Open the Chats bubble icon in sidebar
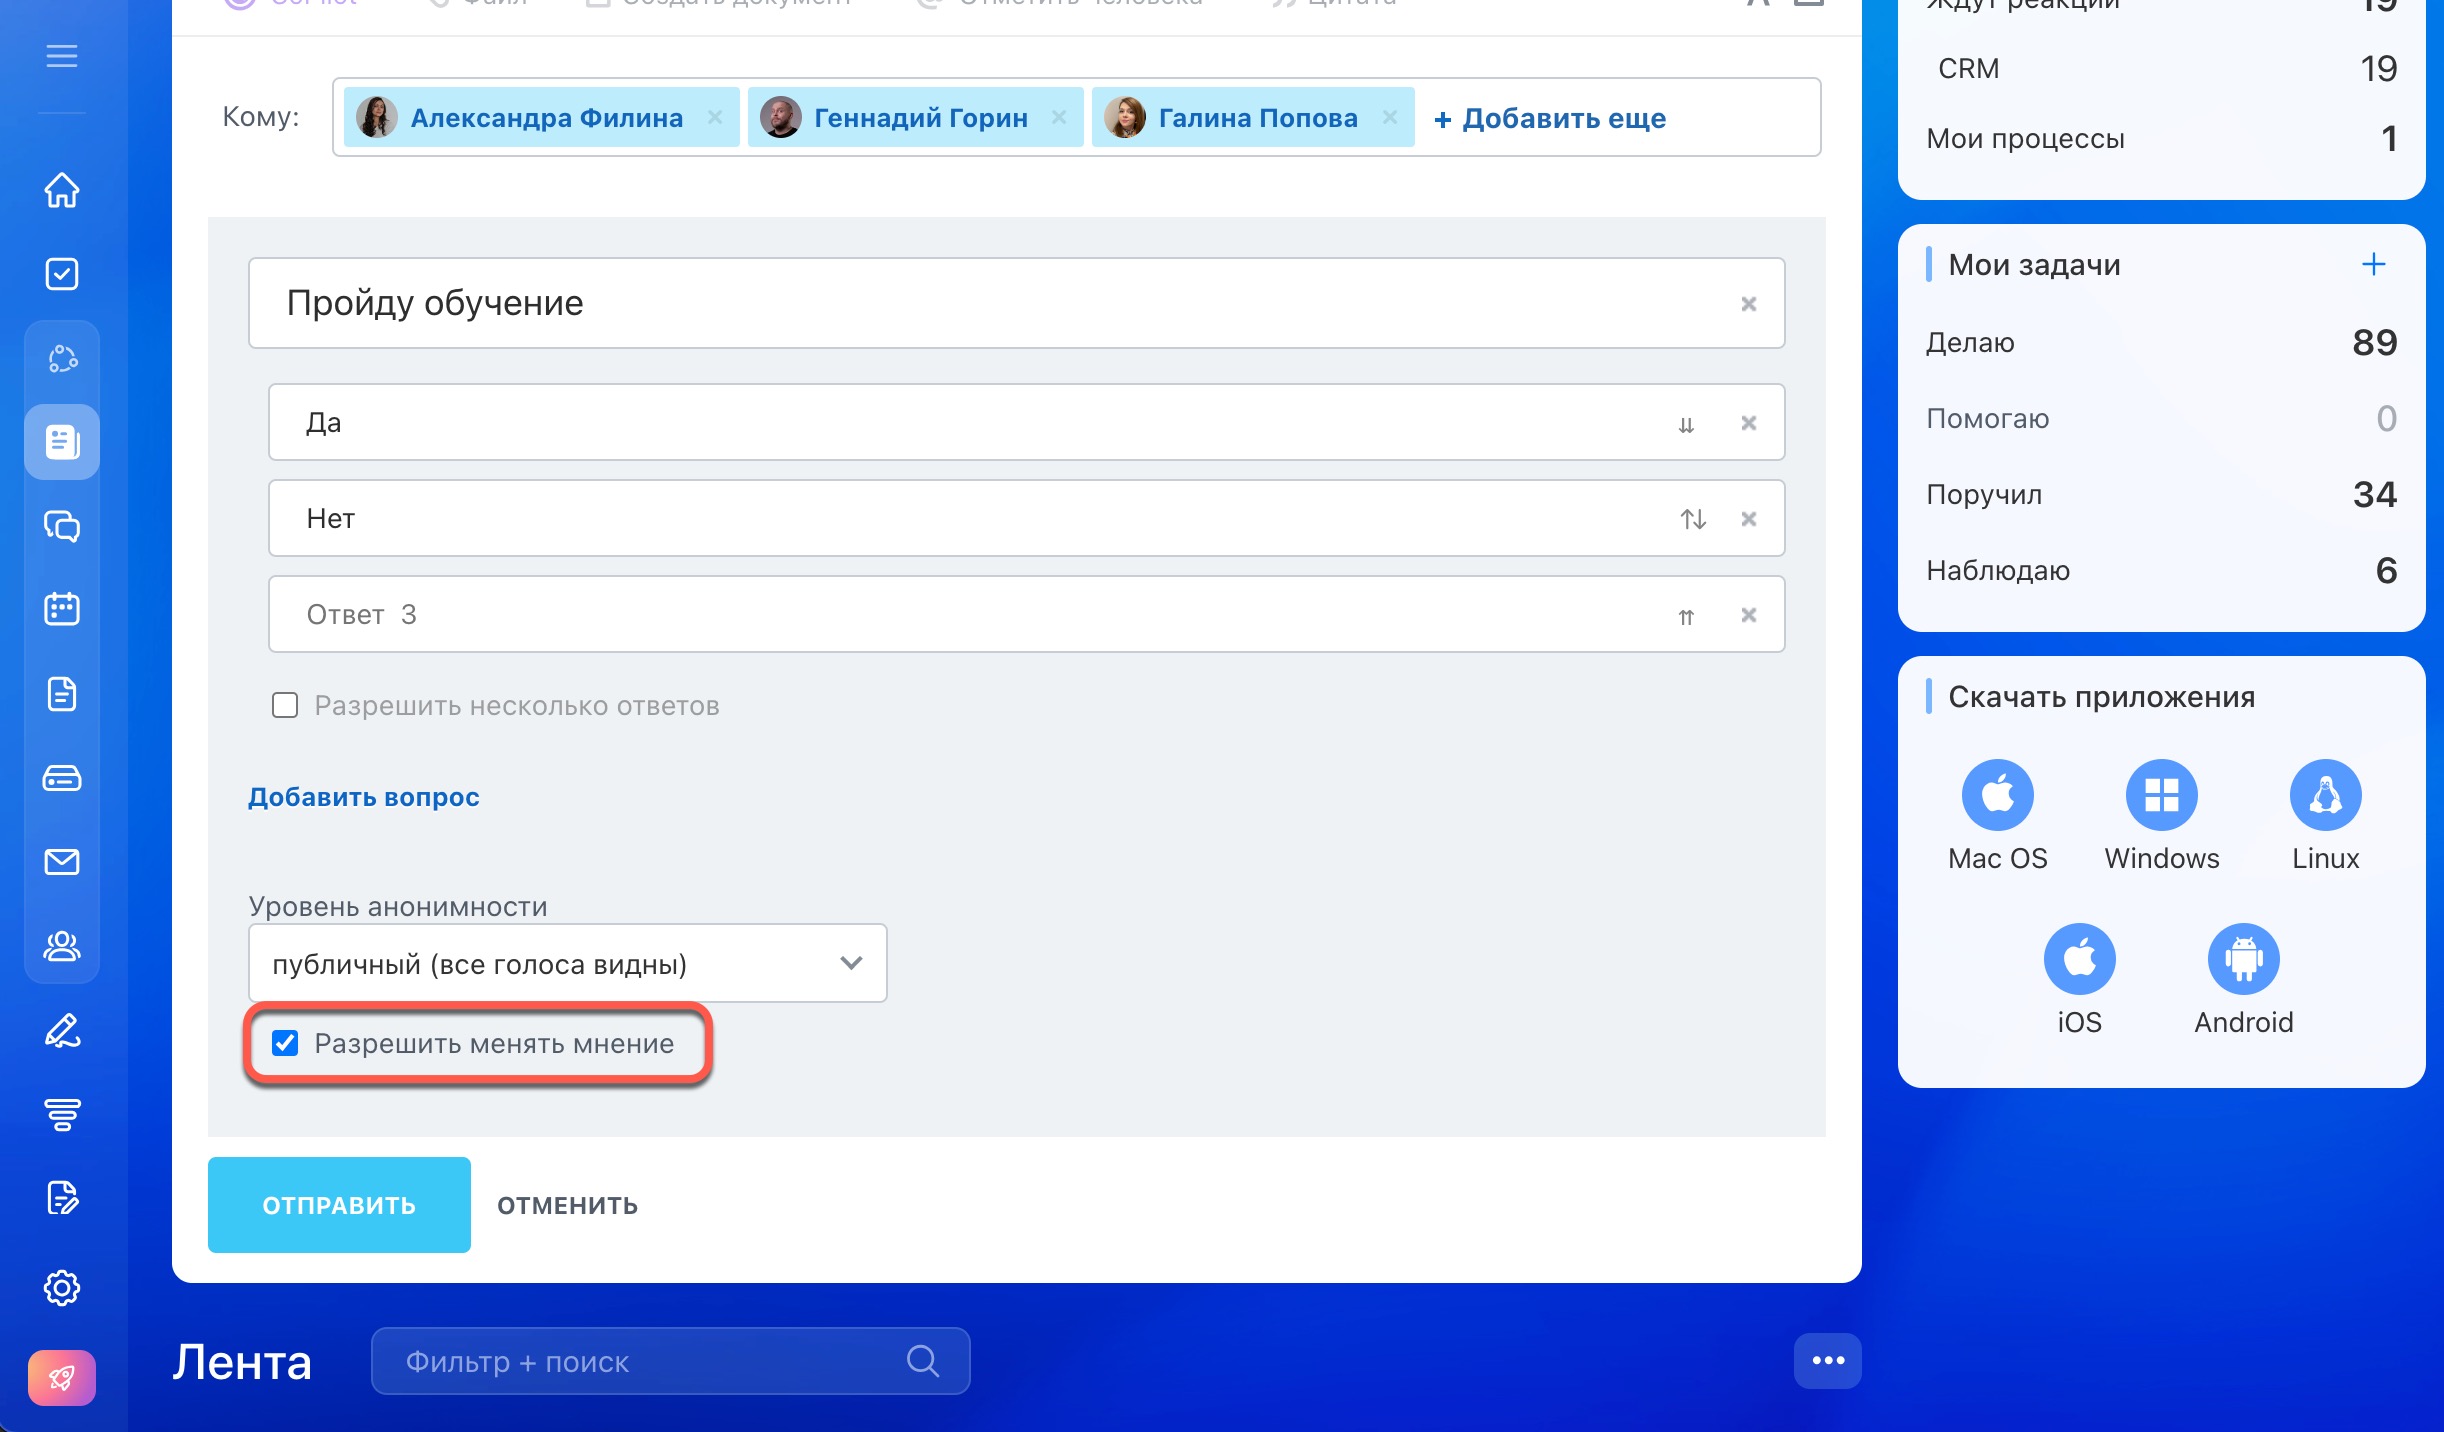 [62, 526]
